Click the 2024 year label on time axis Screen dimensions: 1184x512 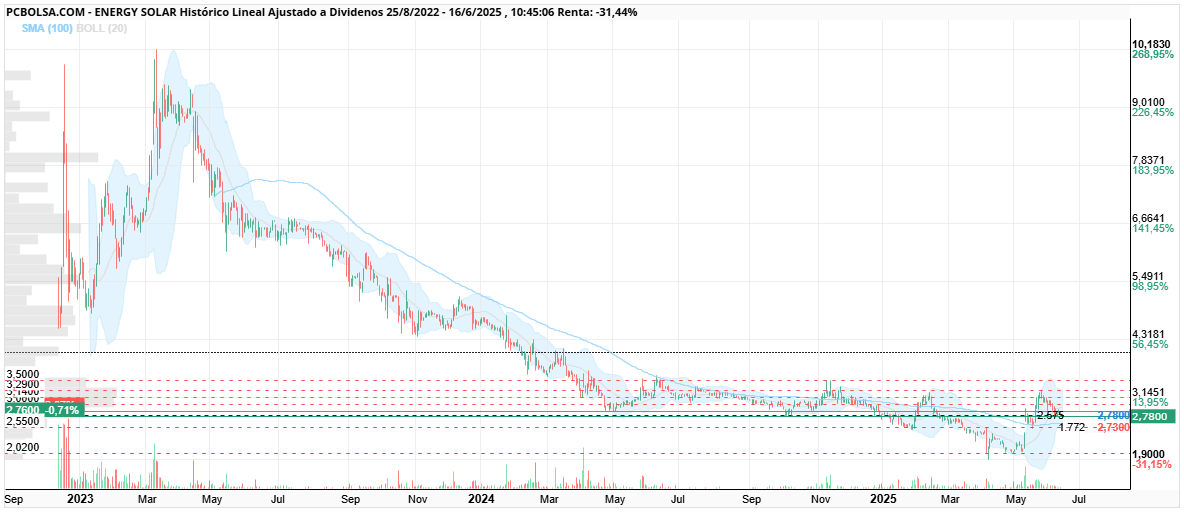tap(480, 499)
